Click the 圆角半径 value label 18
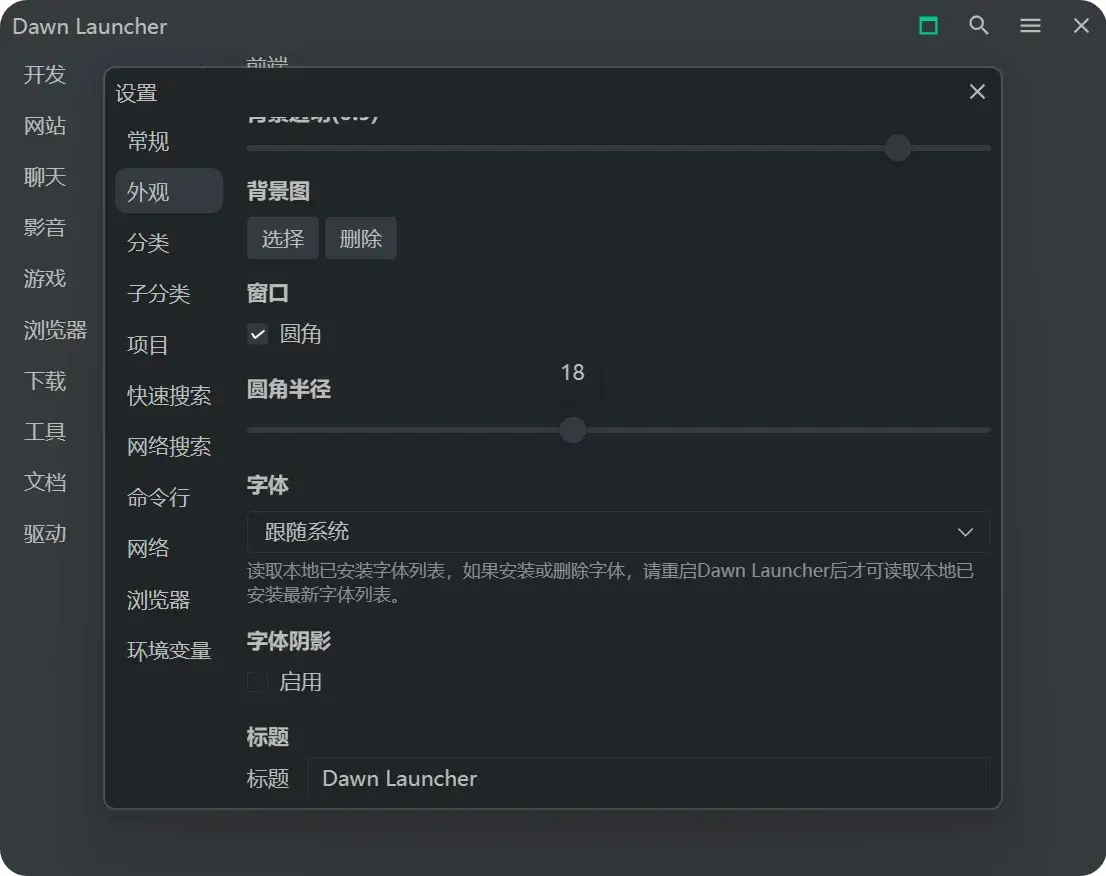 [573, 372]
